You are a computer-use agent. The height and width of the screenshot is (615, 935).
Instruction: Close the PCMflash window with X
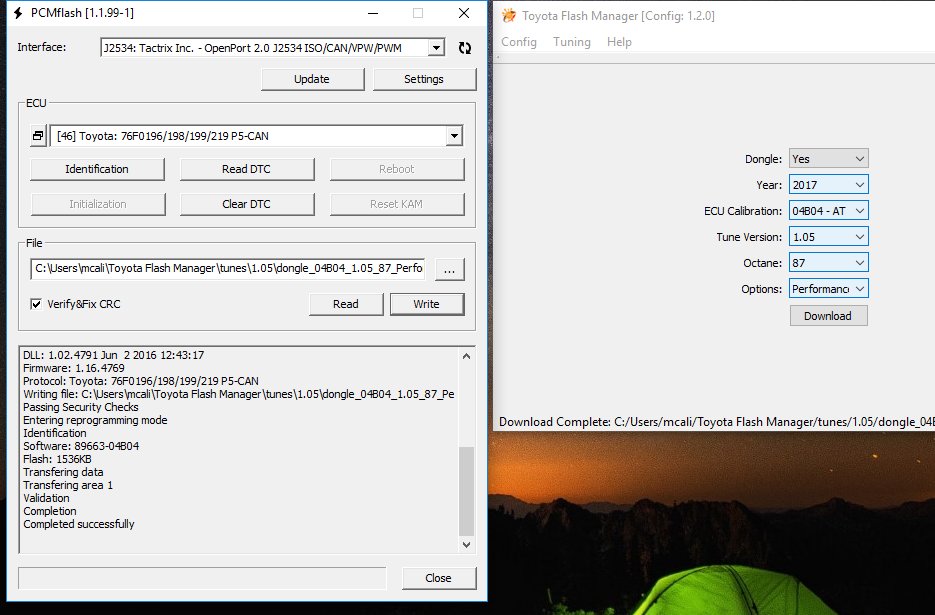pyautogui.click(x=464, y=13)
